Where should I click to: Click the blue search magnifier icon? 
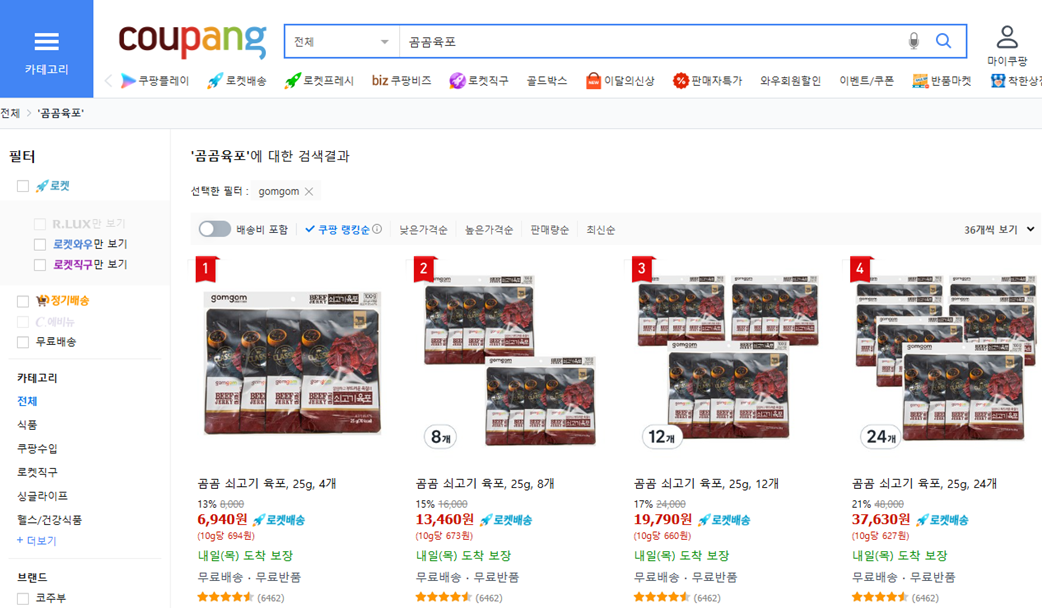943,41
